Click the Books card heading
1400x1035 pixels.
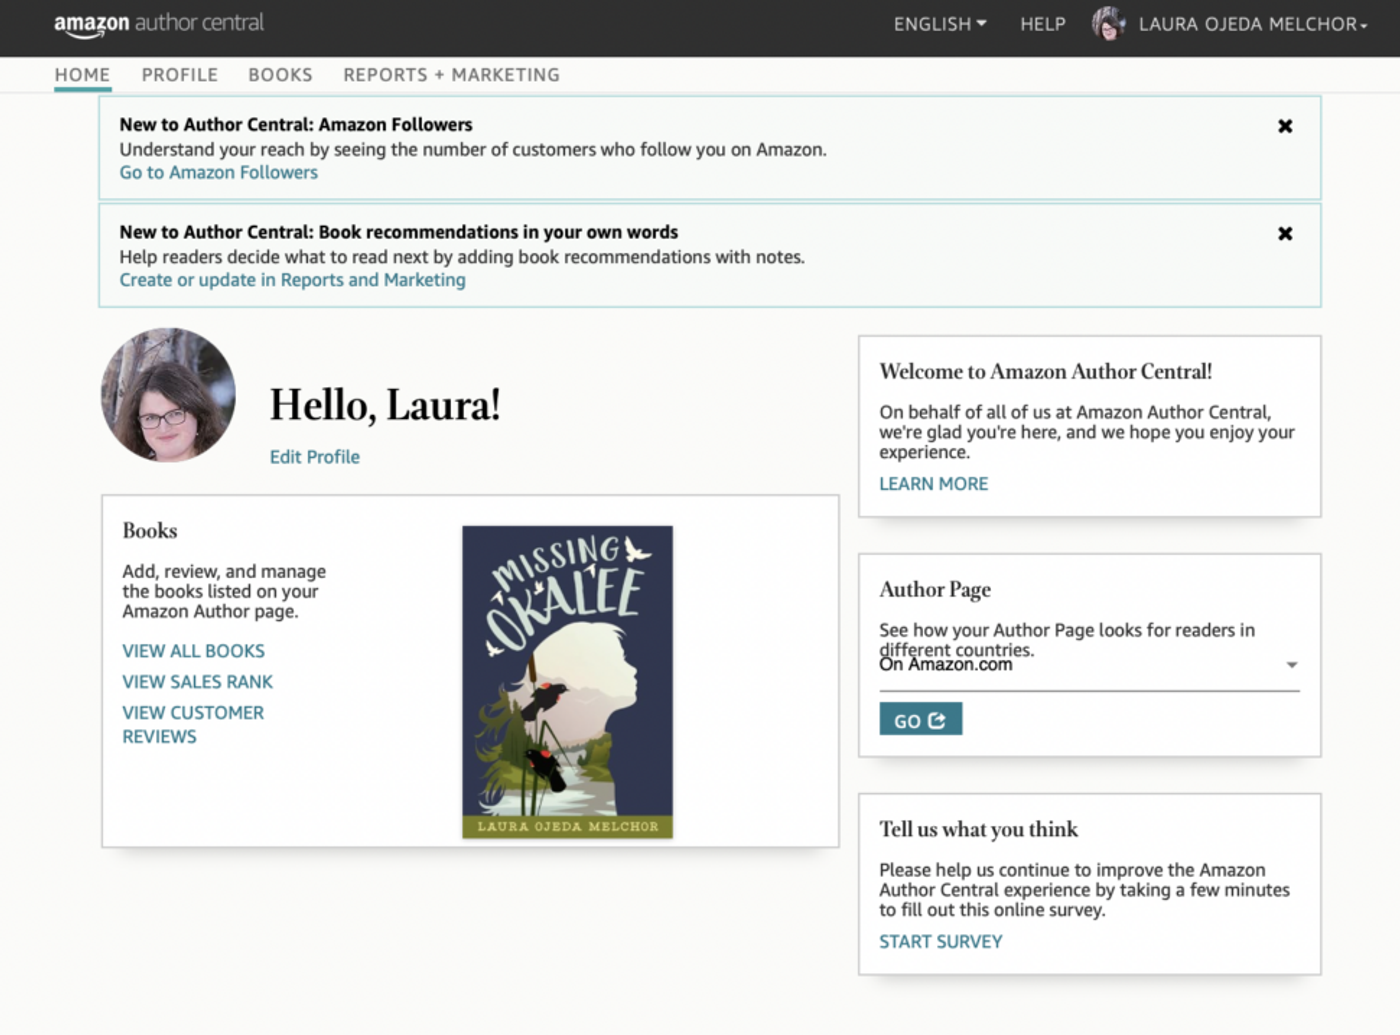pyautogui.click(x=150, y=531)
